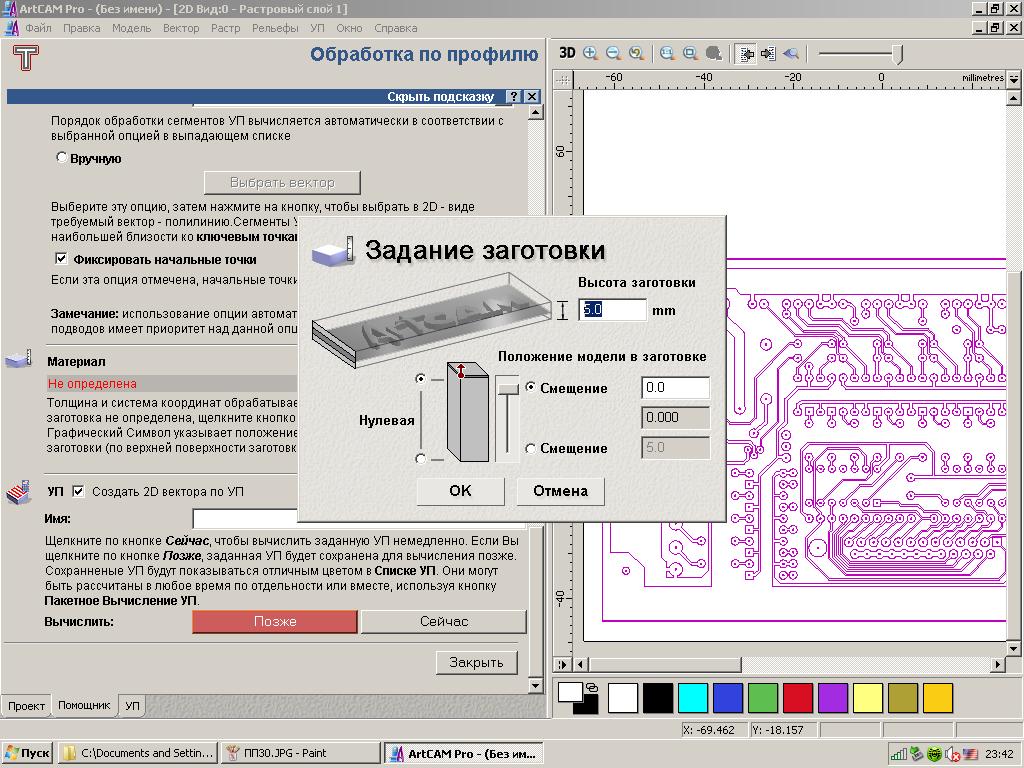The image size is (1024, 768).
Task: Pick the cyan colour swatch
Action: click(x=692, y=698)
